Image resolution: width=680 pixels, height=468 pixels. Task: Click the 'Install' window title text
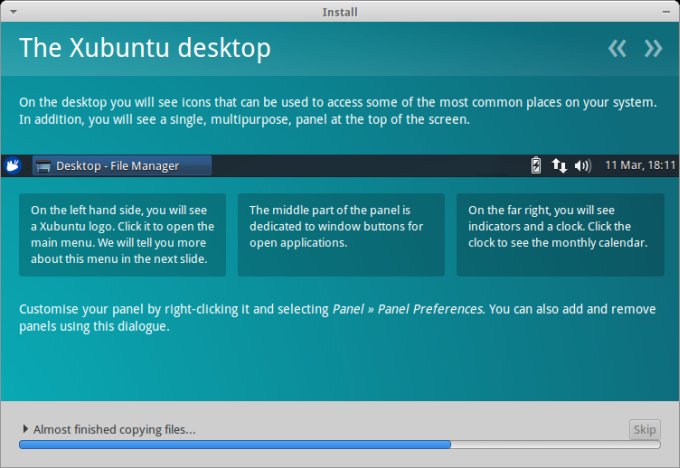tap(340, 12)
